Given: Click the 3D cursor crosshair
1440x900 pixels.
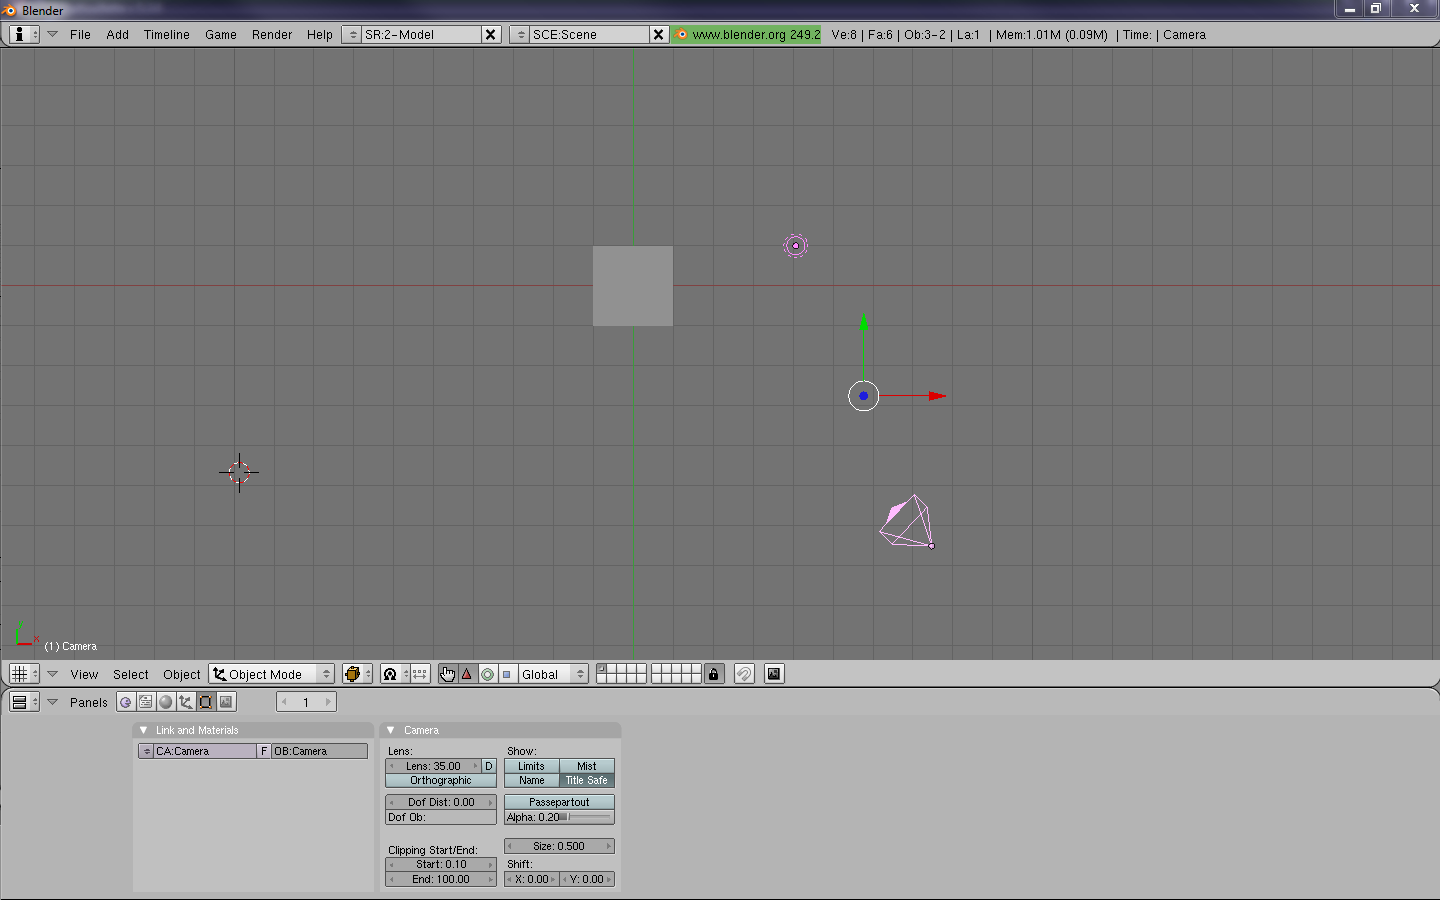Looking at the screenshot, I should click(x=239, y=472).
